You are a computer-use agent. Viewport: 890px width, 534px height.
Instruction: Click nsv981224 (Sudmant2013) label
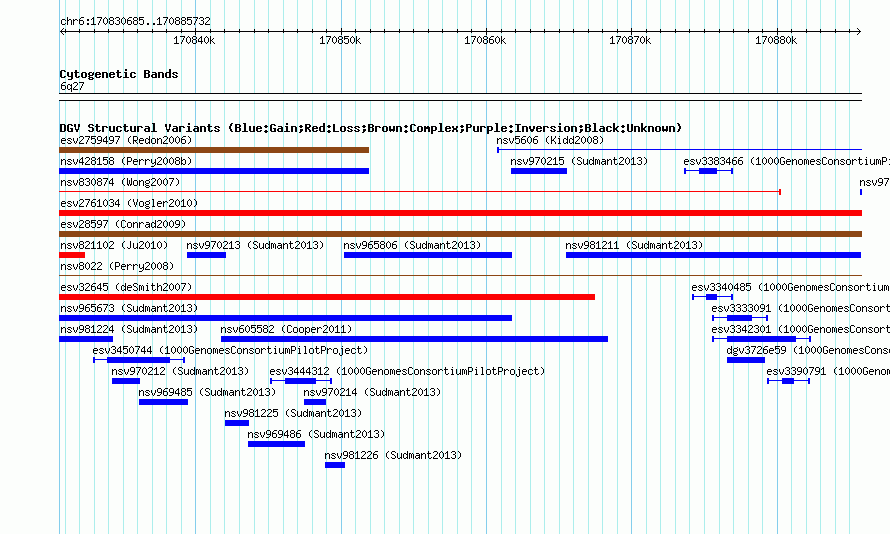(x=129, y=329)
